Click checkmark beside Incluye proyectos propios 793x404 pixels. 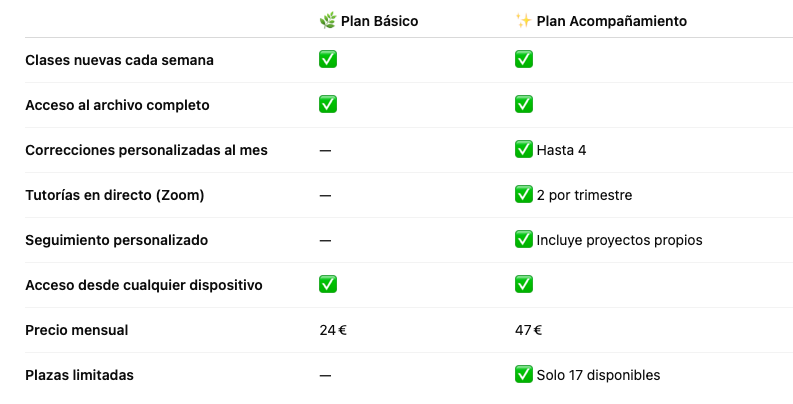tap(523, 240)
